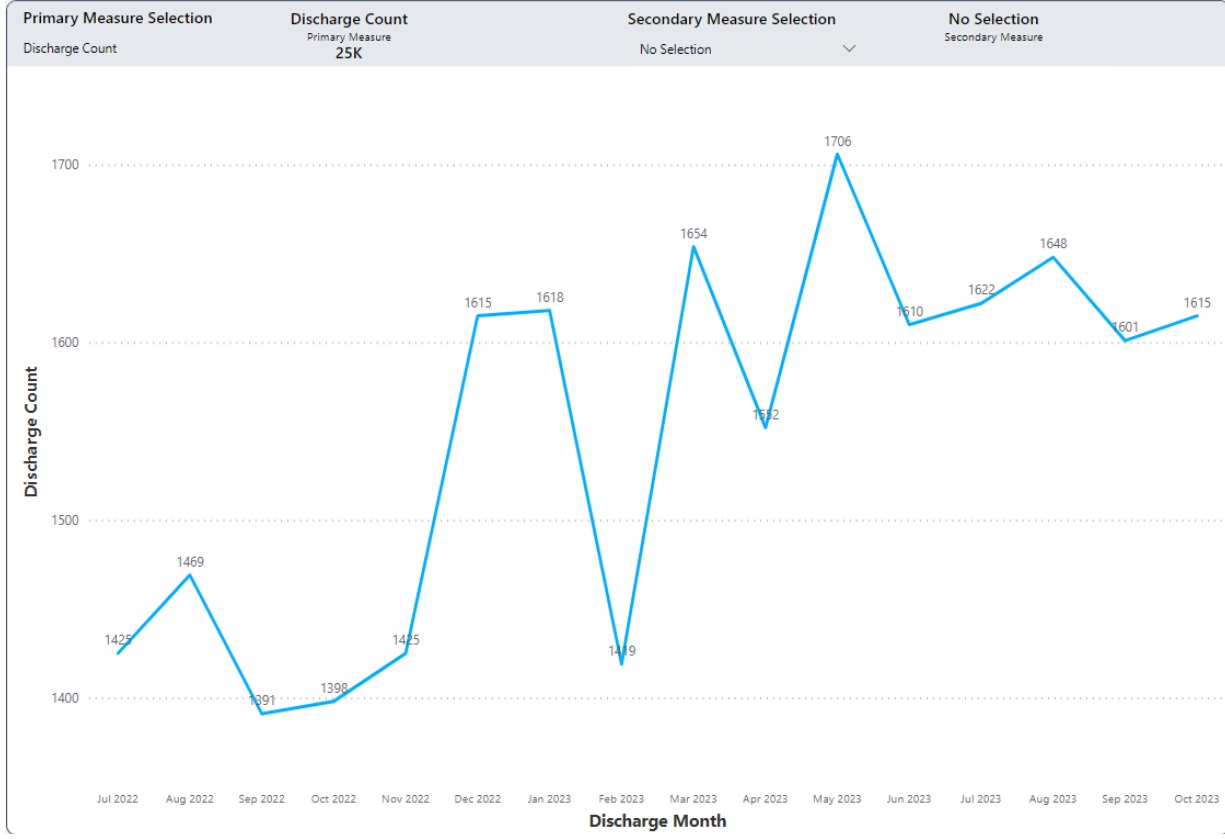This screenshot has height=839, width=1225.
Task: Click the 1648 data label for Aug 2023
Action: (x=1053, y=244)
